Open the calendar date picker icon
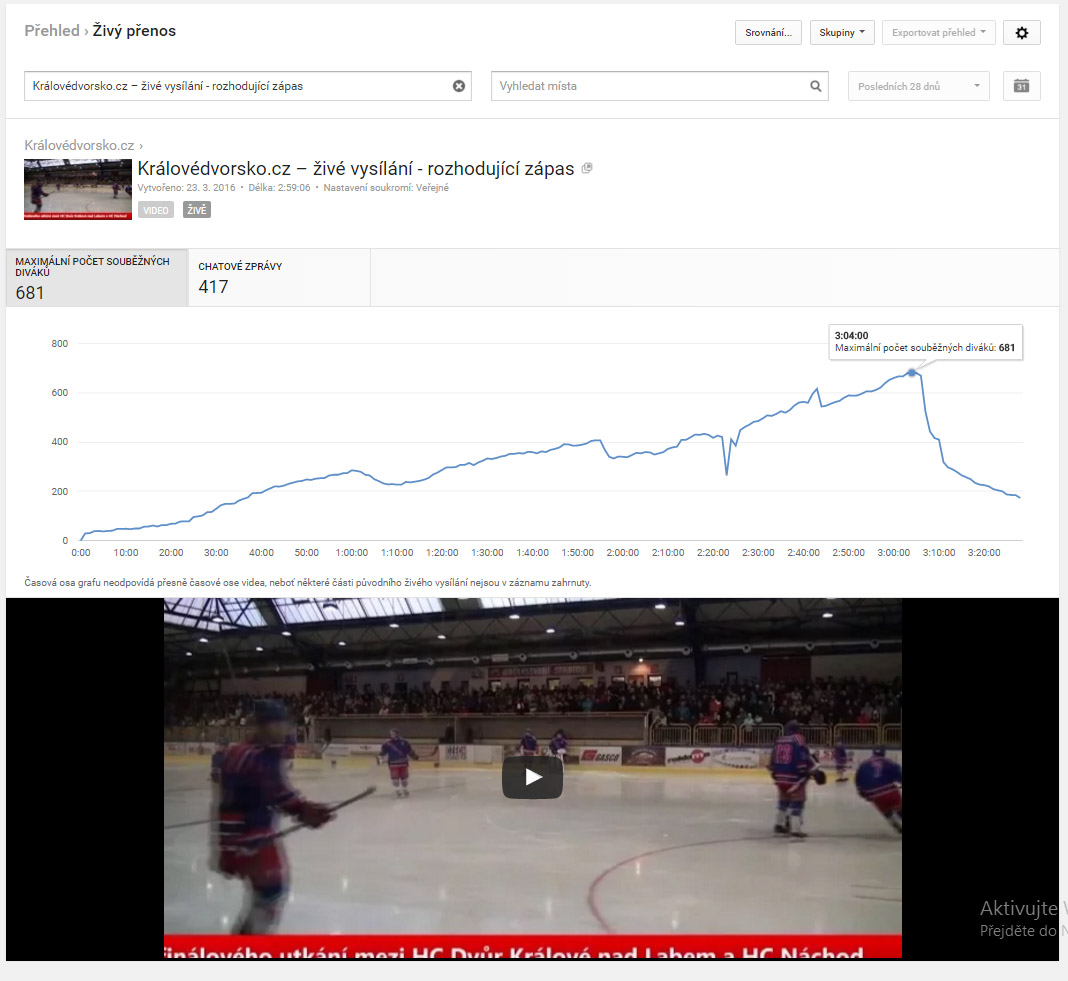The height and width of the screenshot is (981, 1068). 1021,86
